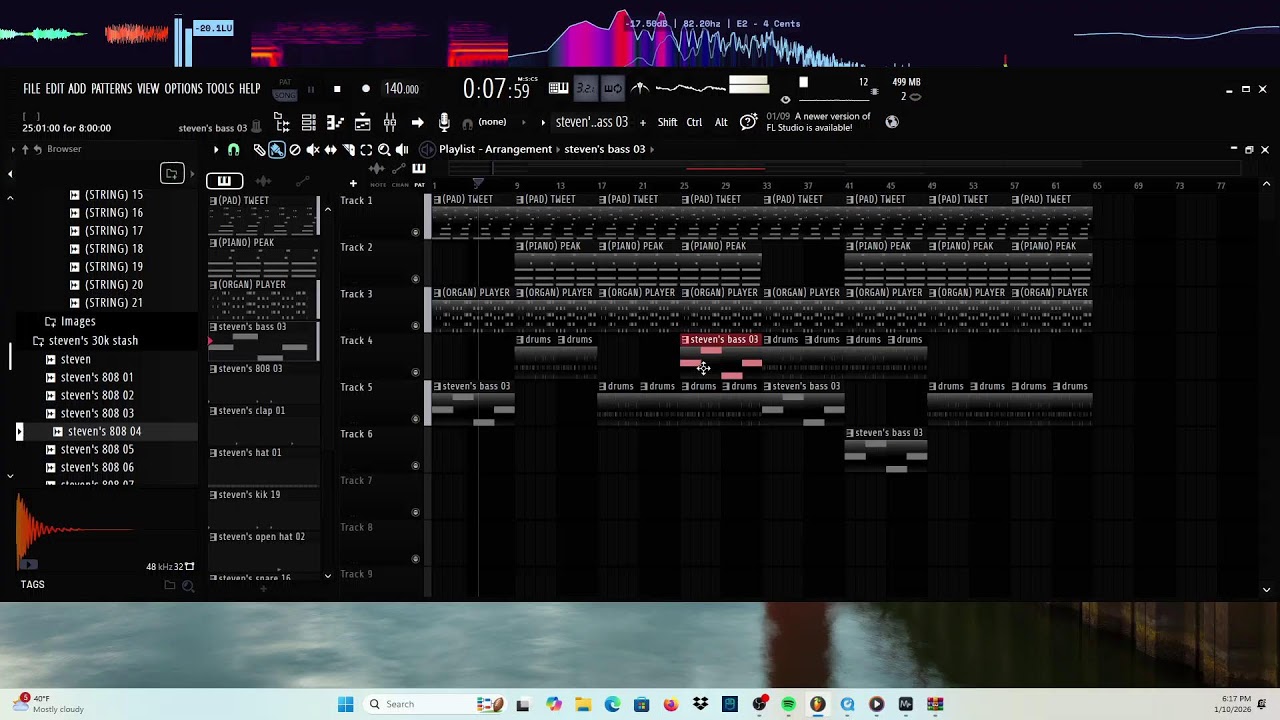1280x720 pixels.
Task: Open Playlist options menu arrow
Action: [216, 149]
